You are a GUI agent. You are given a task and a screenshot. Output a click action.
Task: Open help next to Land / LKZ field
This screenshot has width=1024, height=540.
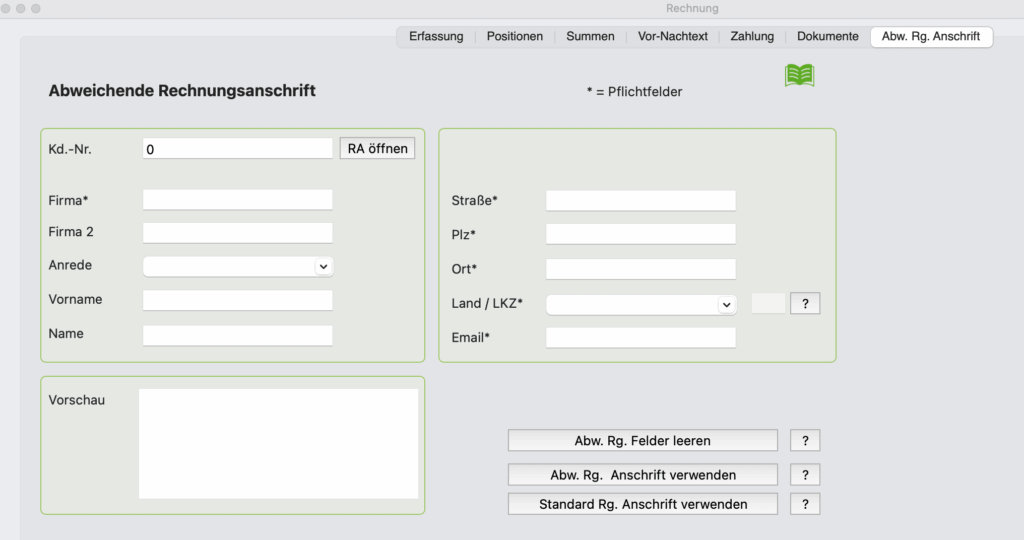(805, 304)
